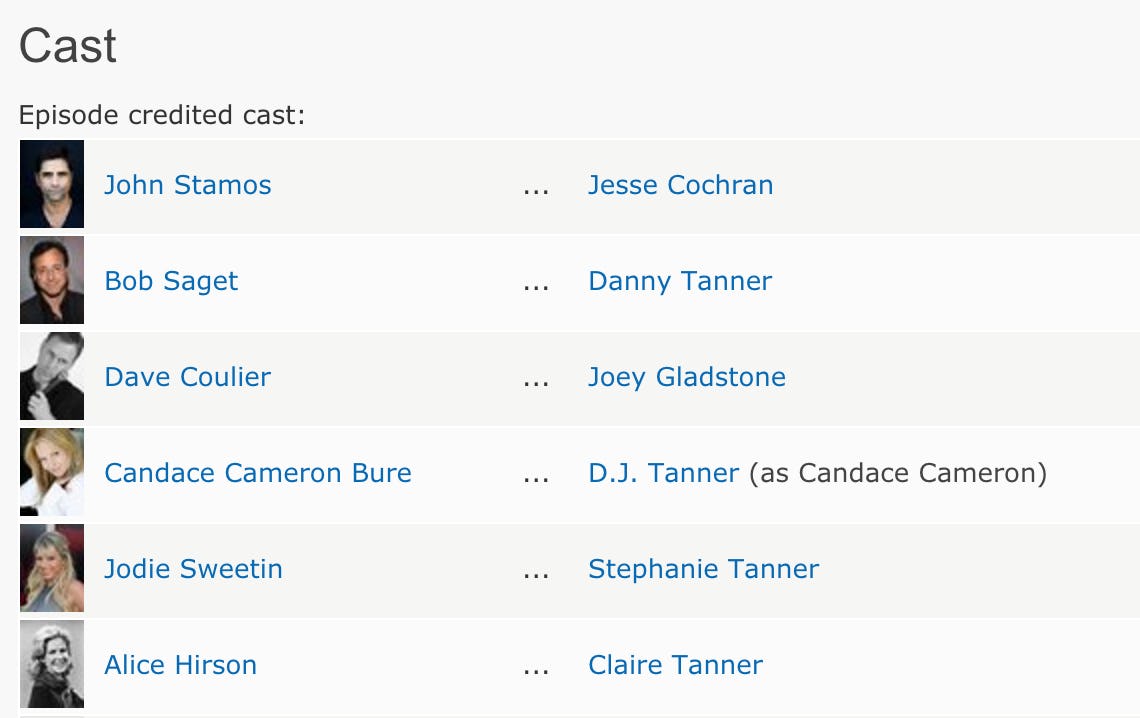Screen dimensions: 1140x718
Task: Click the Episode credited cast label
Action: pos(162,115)
